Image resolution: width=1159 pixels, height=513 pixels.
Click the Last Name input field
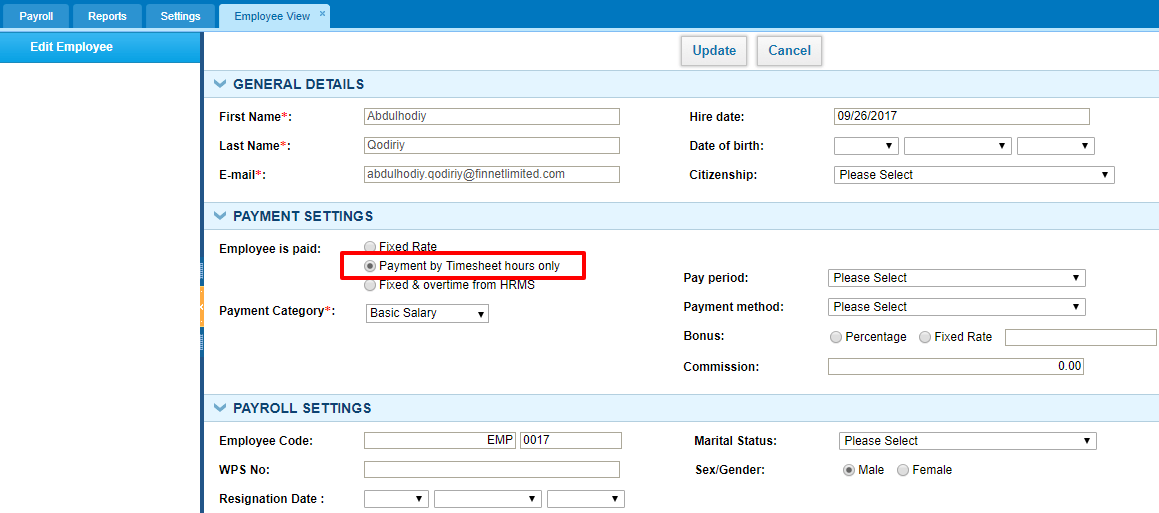492,146
